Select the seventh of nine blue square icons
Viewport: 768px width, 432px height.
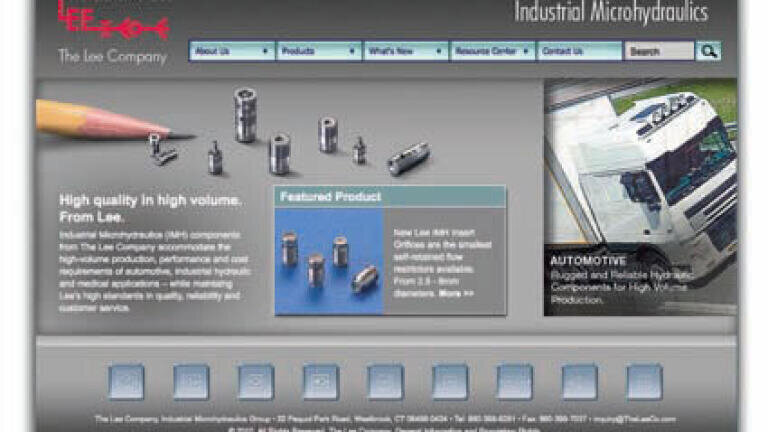[515, 382]
